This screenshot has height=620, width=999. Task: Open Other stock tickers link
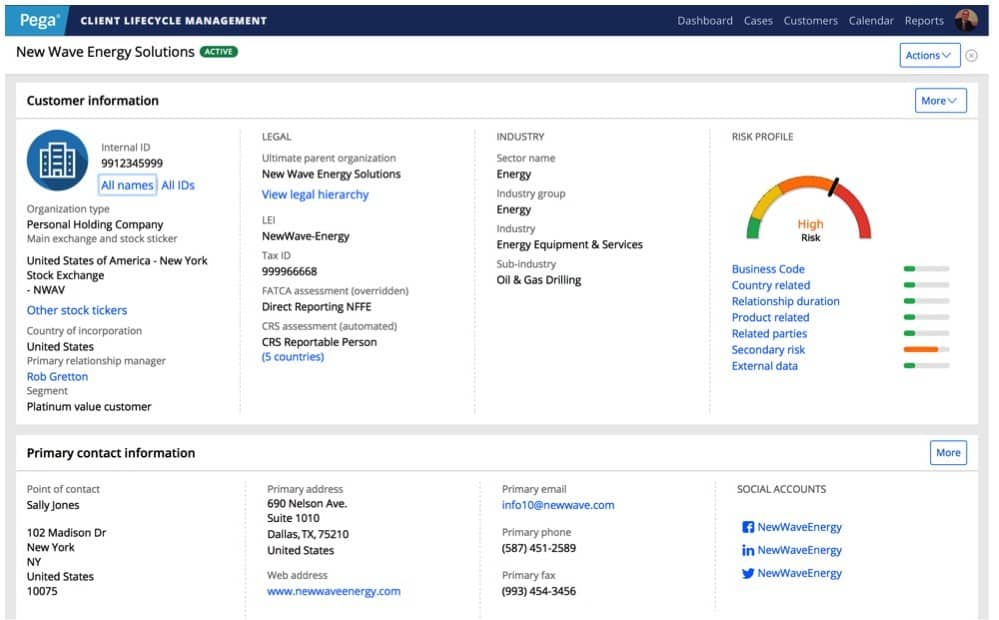pyautogui.click(x=77, y=310)
